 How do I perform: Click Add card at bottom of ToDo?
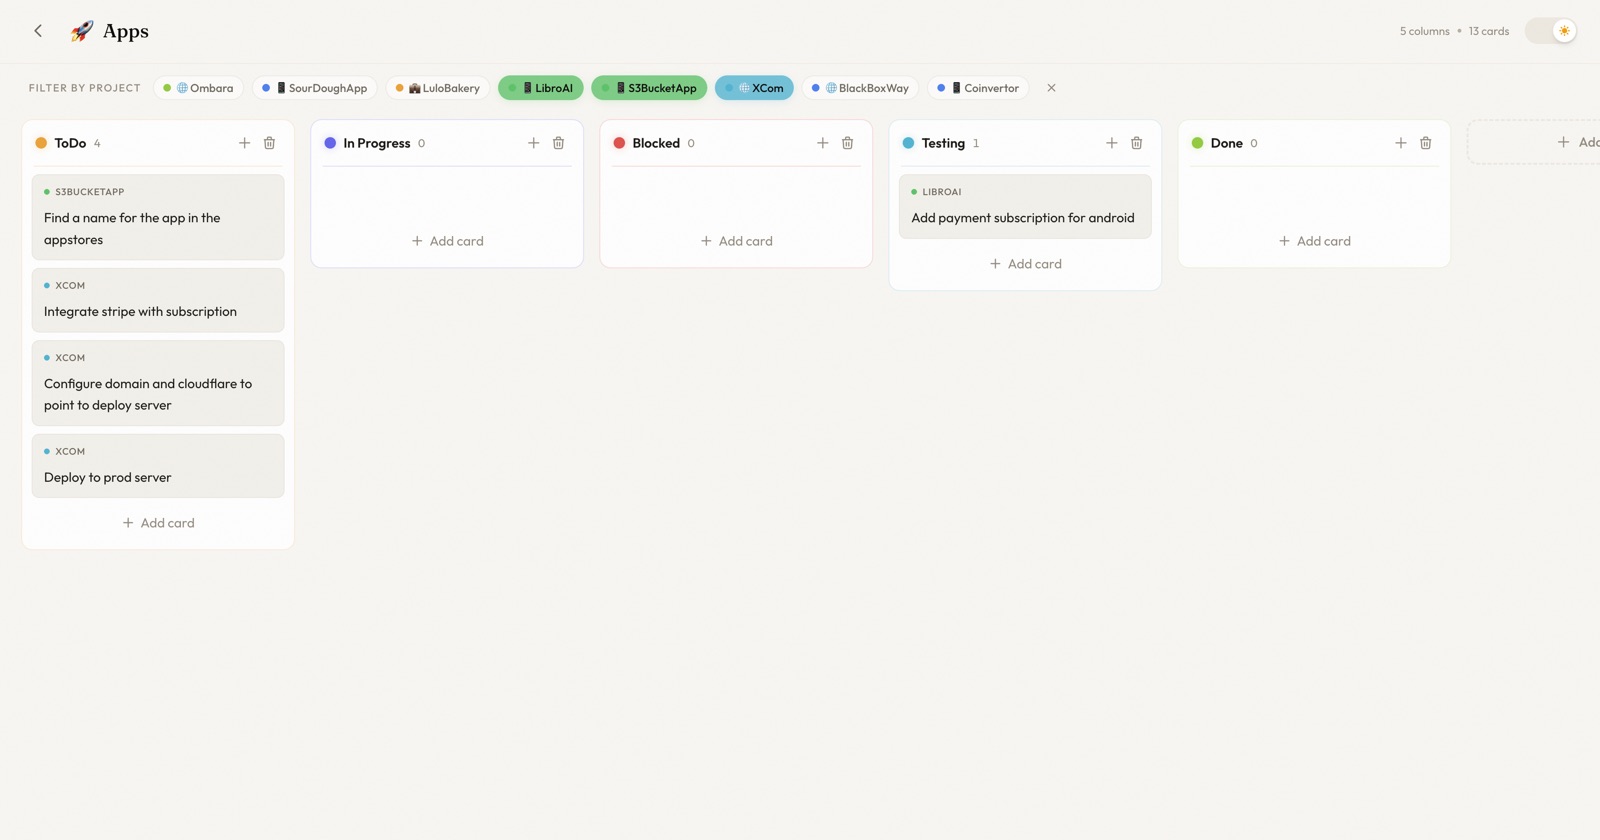158,523
